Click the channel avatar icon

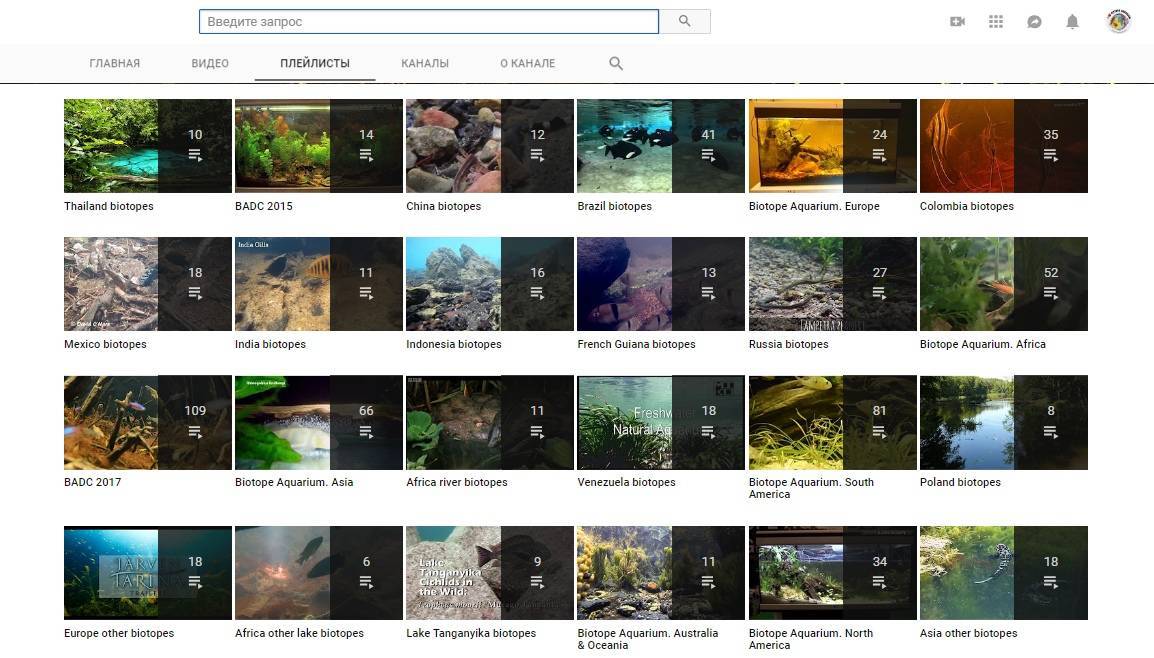(x=1118, y=21)
